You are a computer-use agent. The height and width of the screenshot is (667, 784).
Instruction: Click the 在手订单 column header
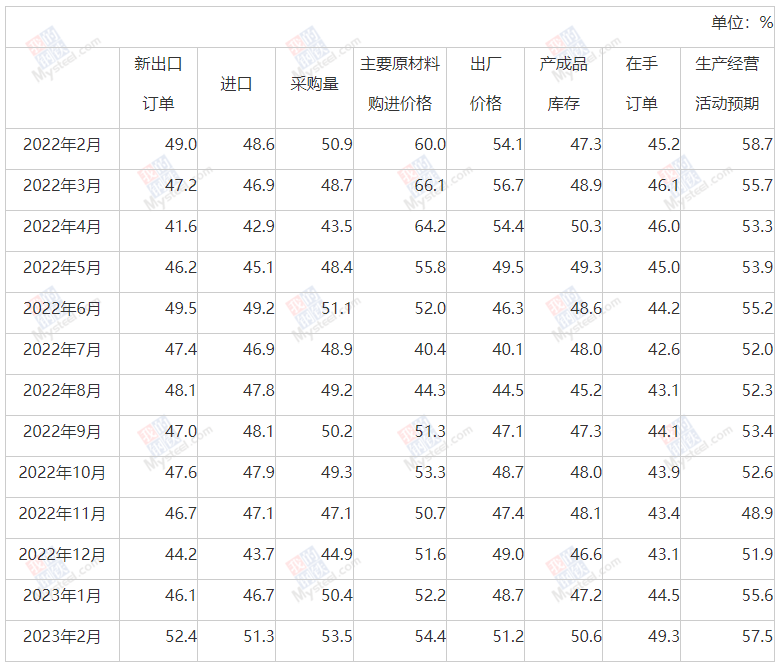tap(641, 84)
